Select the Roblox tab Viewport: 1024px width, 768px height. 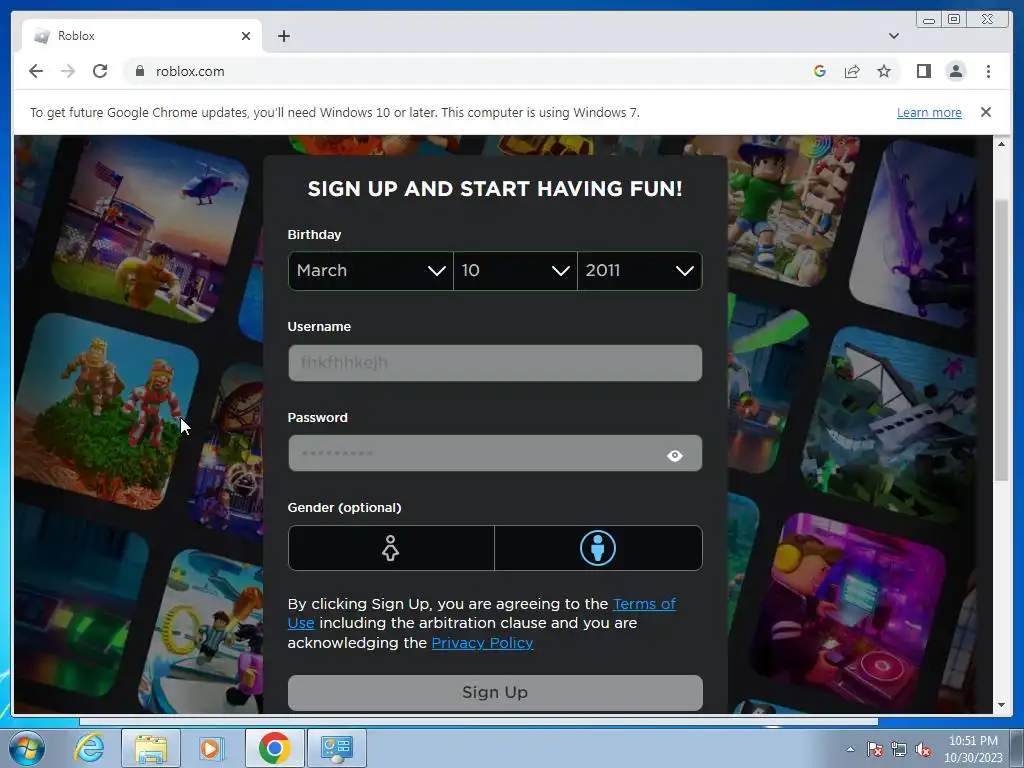click(142, 36)
